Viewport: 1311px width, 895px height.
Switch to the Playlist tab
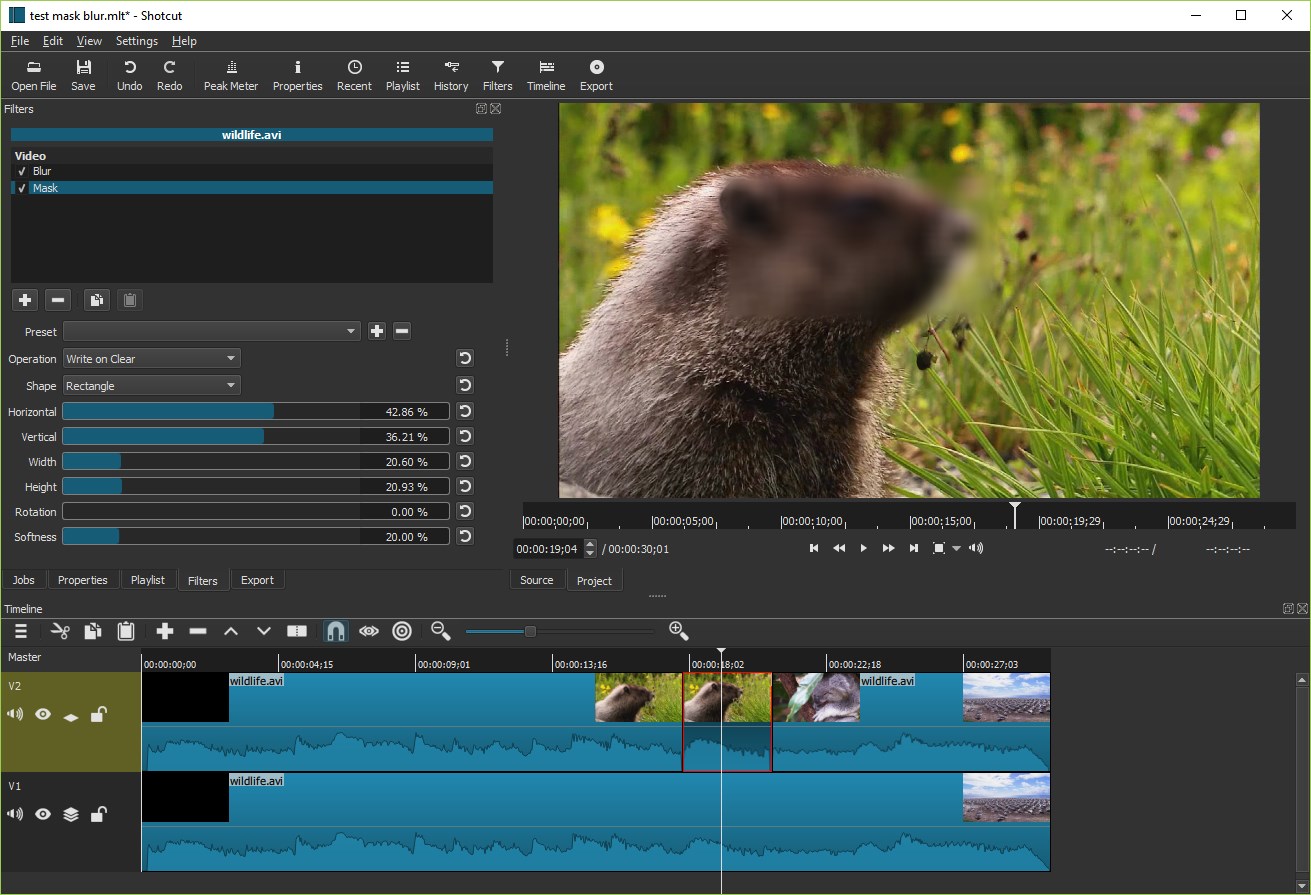point(148,580)
